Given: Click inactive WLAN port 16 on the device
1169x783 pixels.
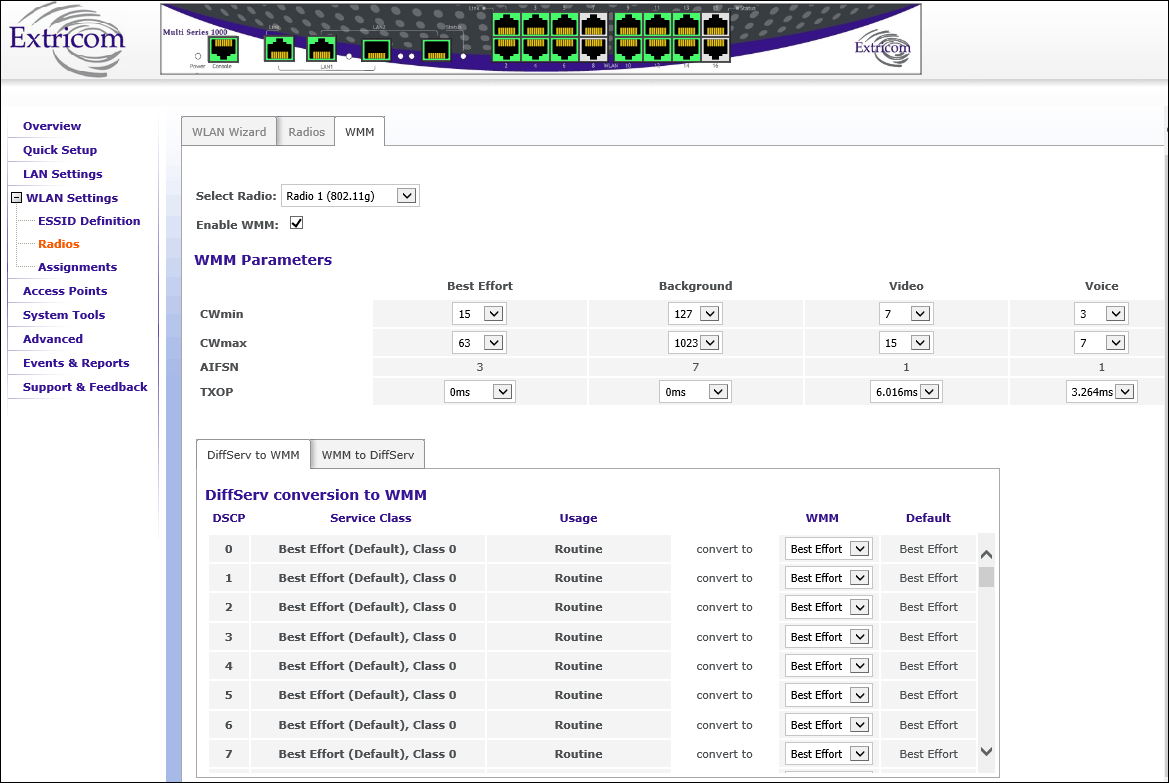Looking at the screenshot, I should pyautogui.click(x=715, y=48).
